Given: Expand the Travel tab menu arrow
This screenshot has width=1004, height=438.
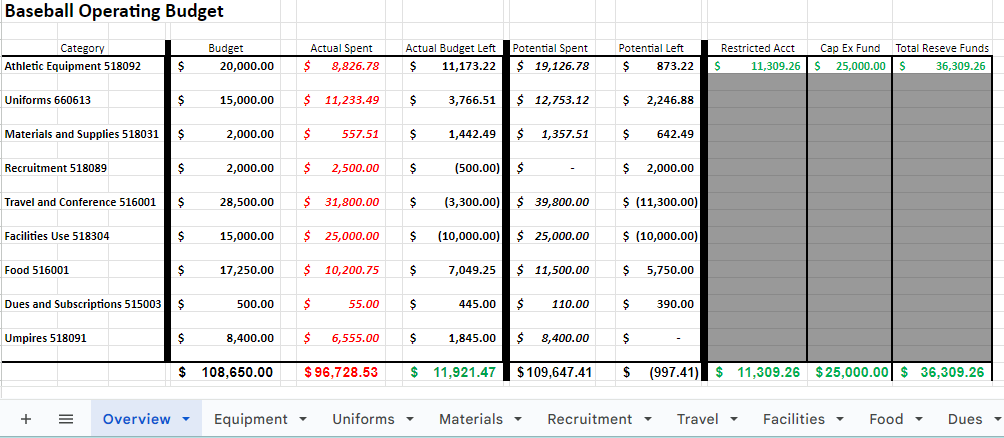Looking at the screenshot, I should pyautogui.click(x=734, y=419).
